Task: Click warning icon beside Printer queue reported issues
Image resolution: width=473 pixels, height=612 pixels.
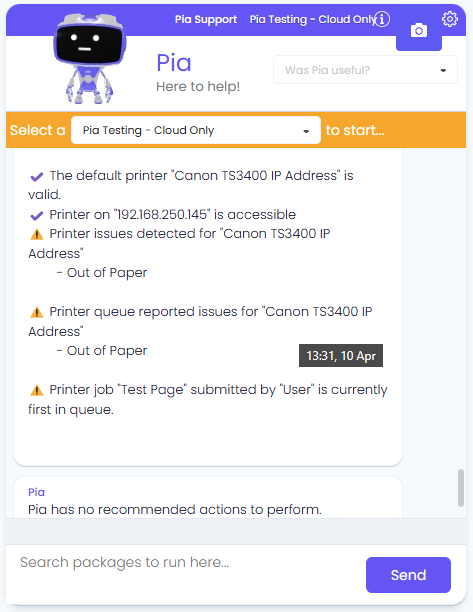Action: pos(37,312)
